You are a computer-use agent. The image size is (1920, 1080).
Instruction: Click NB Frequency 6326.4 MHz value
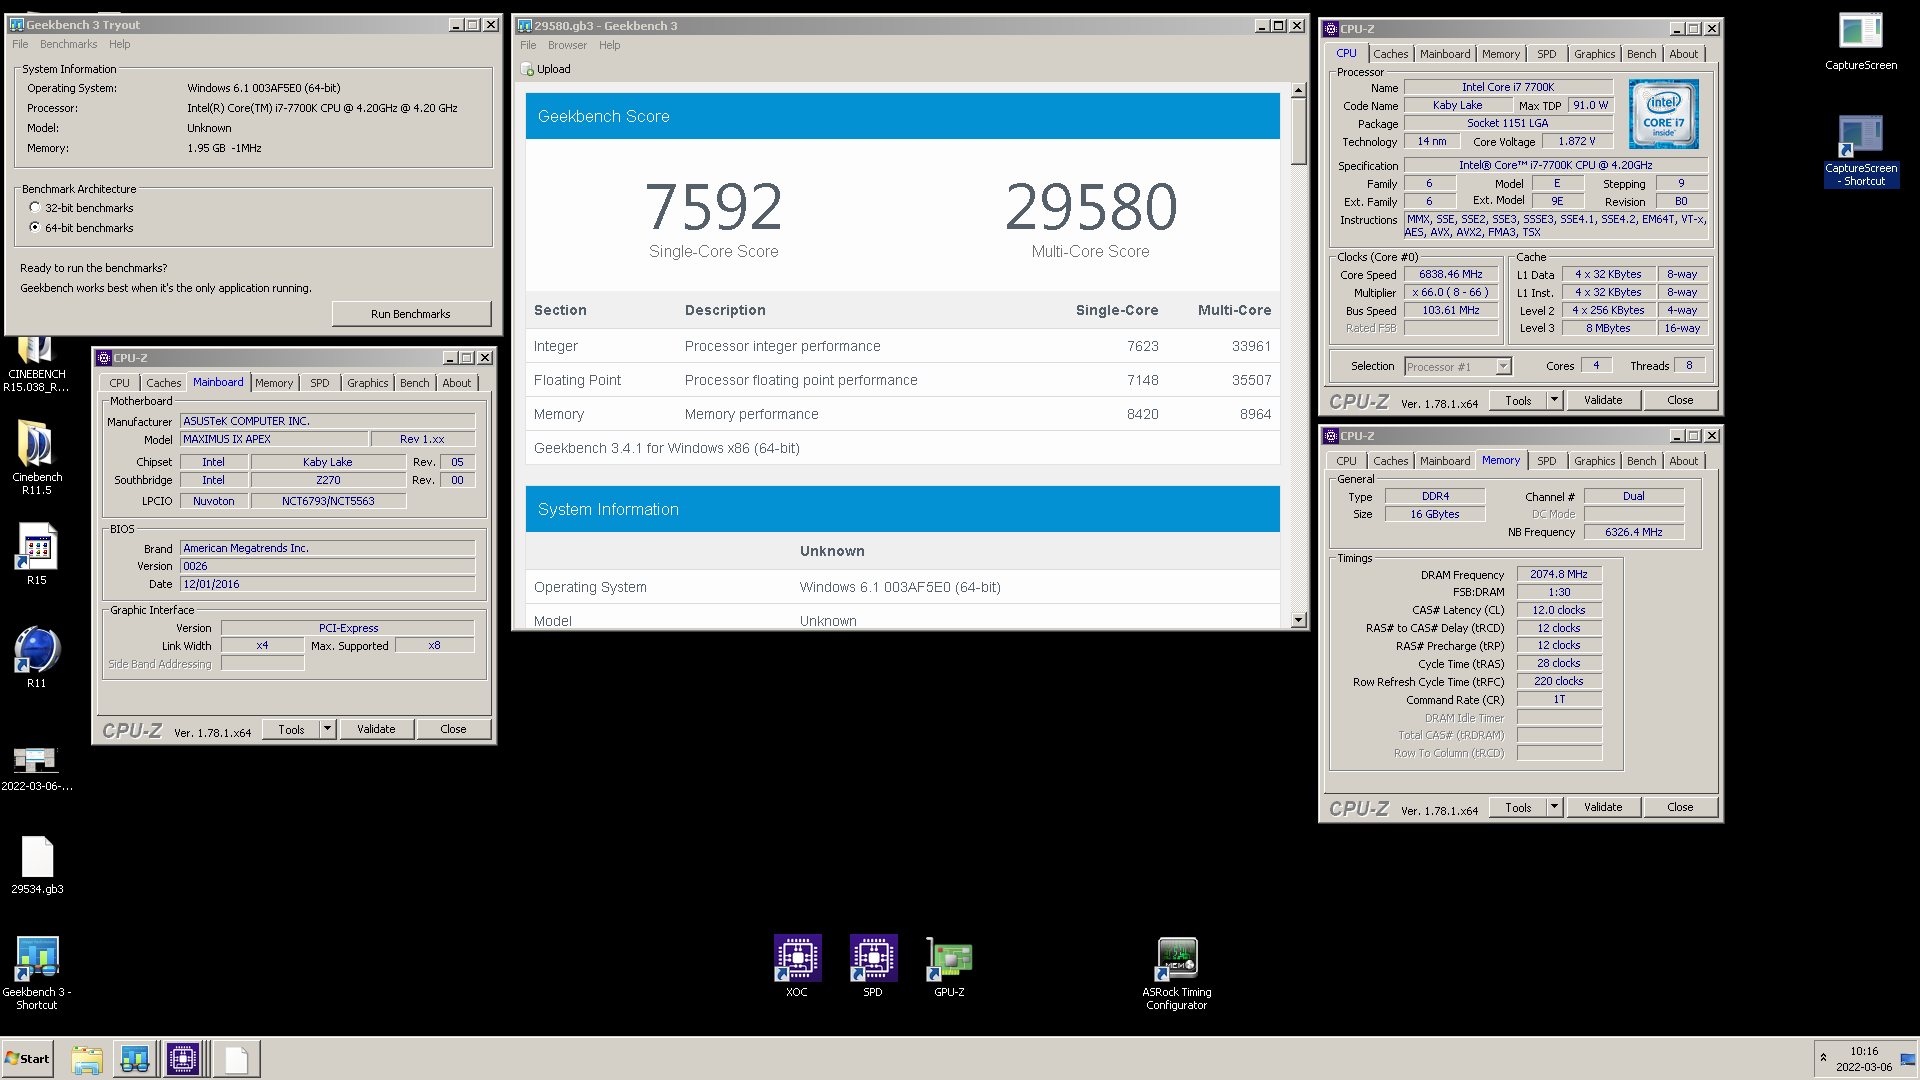[x=1634, y=532]
